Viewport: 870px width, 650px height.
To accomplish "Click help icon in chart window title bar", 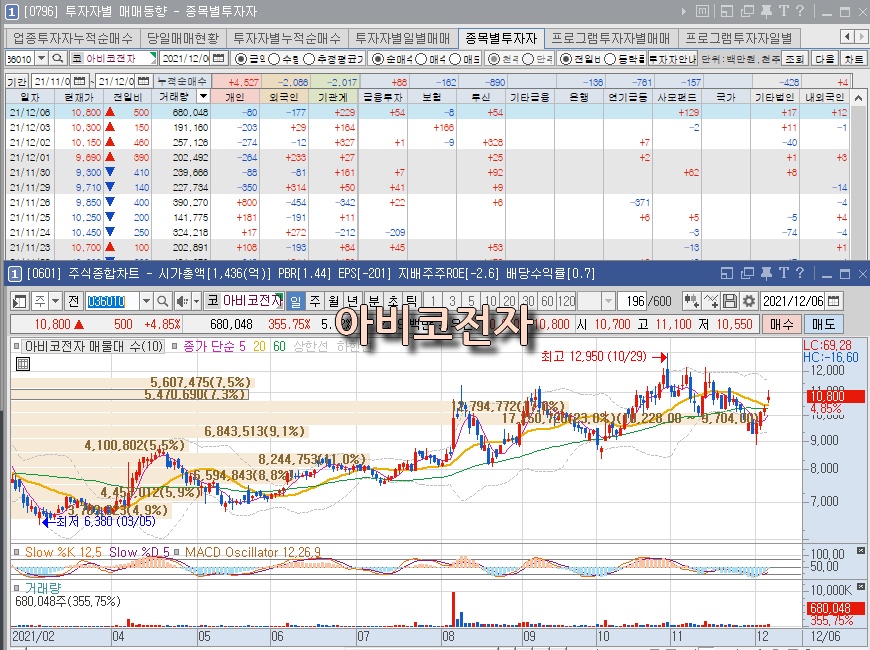I will (800, 273).
